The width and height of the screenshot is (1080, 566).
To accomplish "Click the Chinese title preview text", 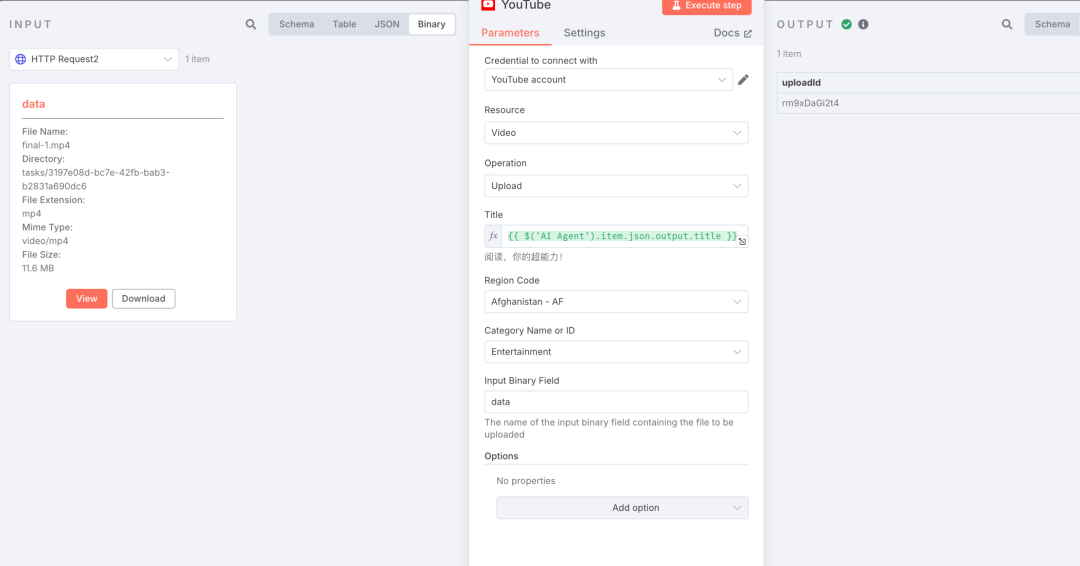I will coord(523,257).
